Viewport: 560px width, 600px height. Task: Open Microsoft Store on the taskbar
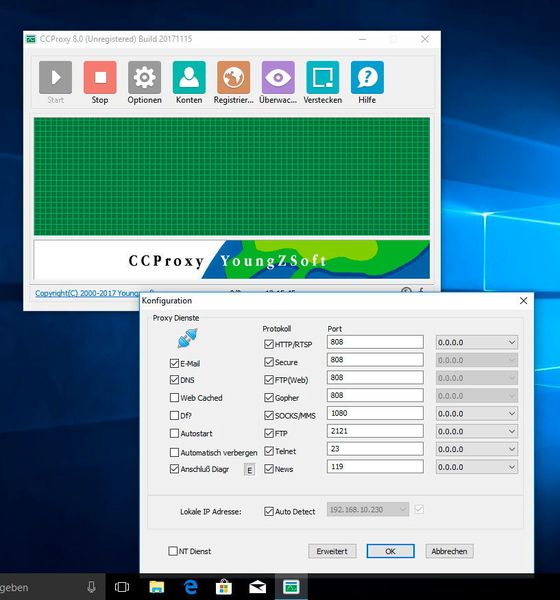[x=224, y=587]
